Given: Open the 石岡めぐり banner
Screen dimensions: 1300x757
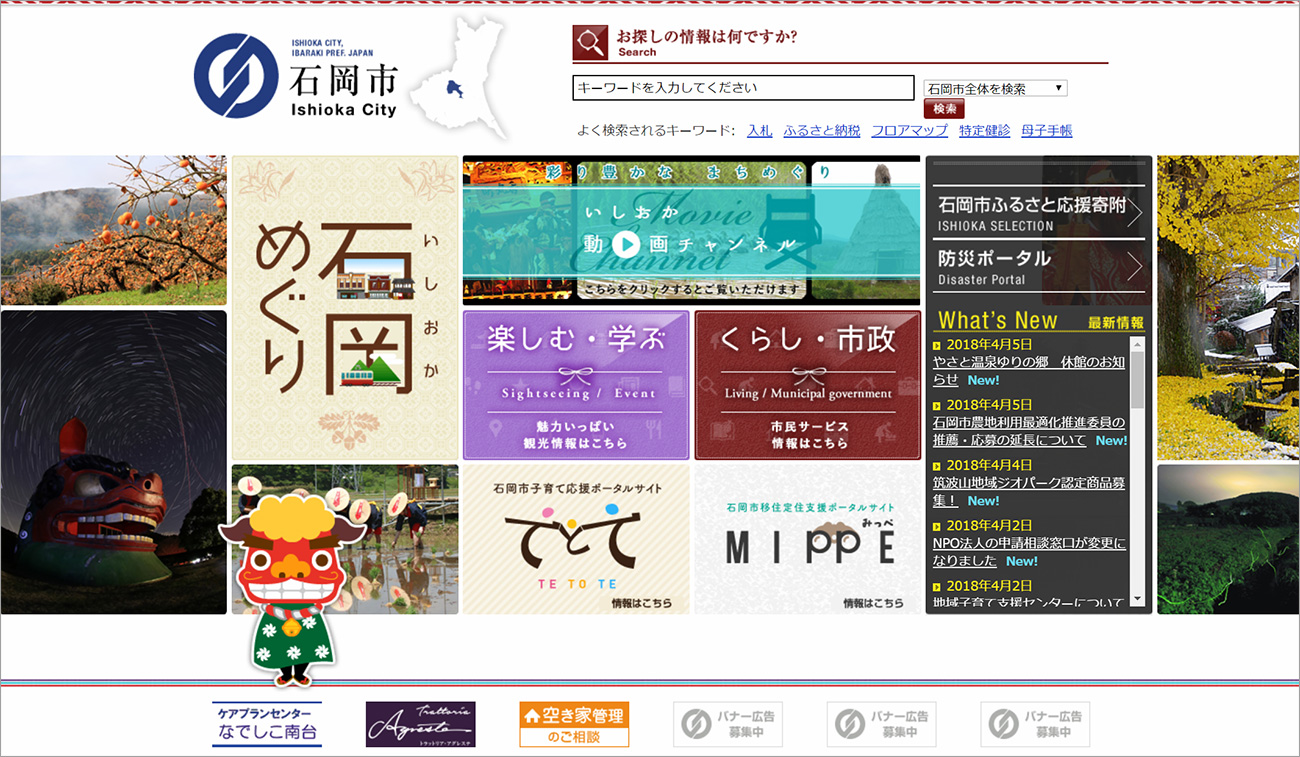Looking at the screenshot, I should click(345, 307).
